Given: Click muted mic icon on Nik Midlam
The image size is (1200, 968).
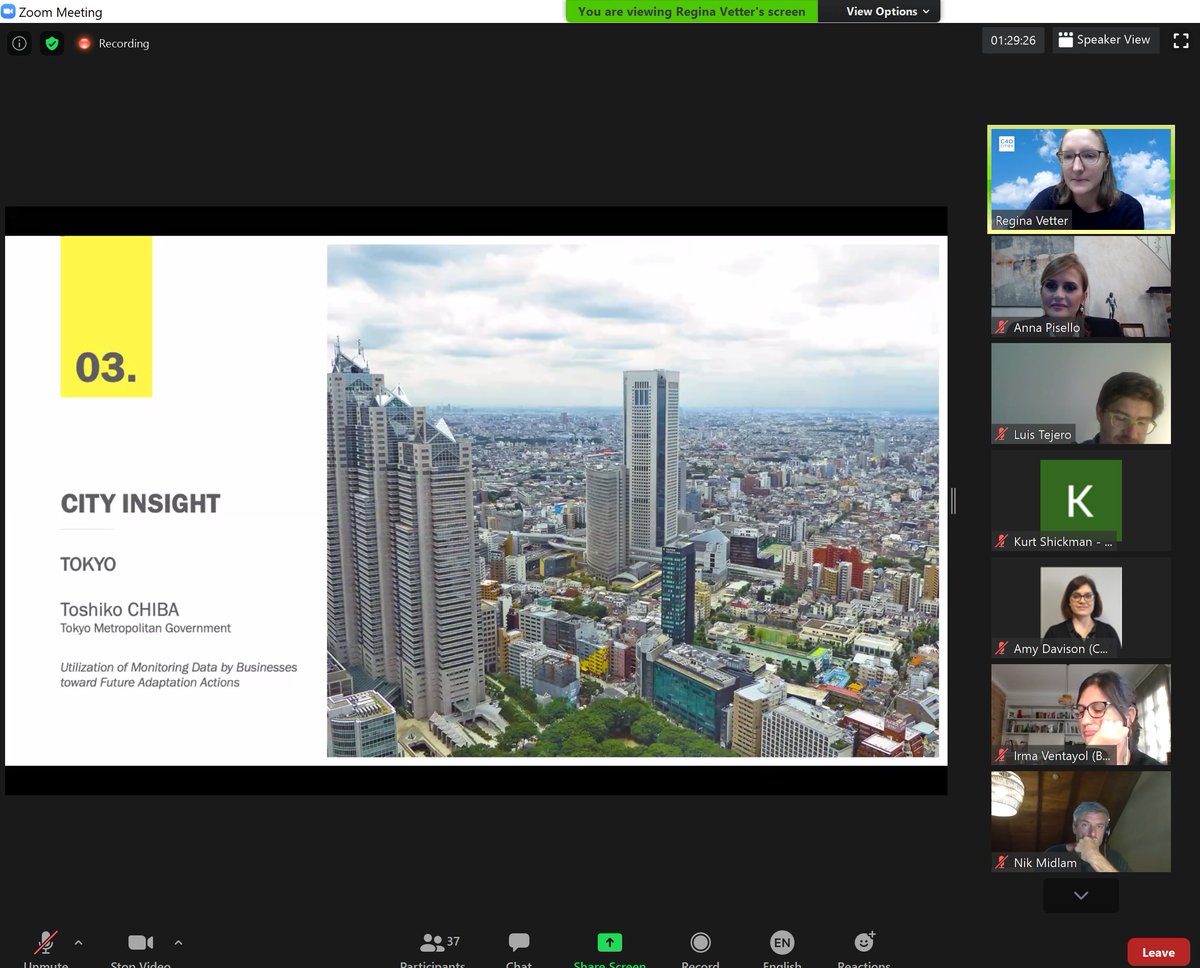Looking at the screenshot, I should coord(1001,862).
